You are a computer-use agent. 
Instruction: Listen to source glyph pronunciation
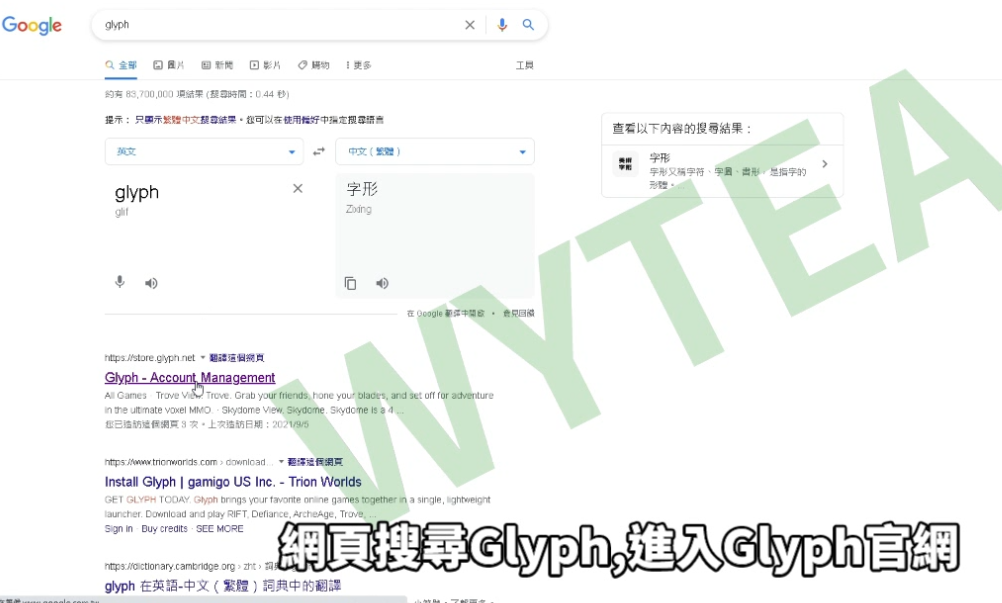click(151, 283)
